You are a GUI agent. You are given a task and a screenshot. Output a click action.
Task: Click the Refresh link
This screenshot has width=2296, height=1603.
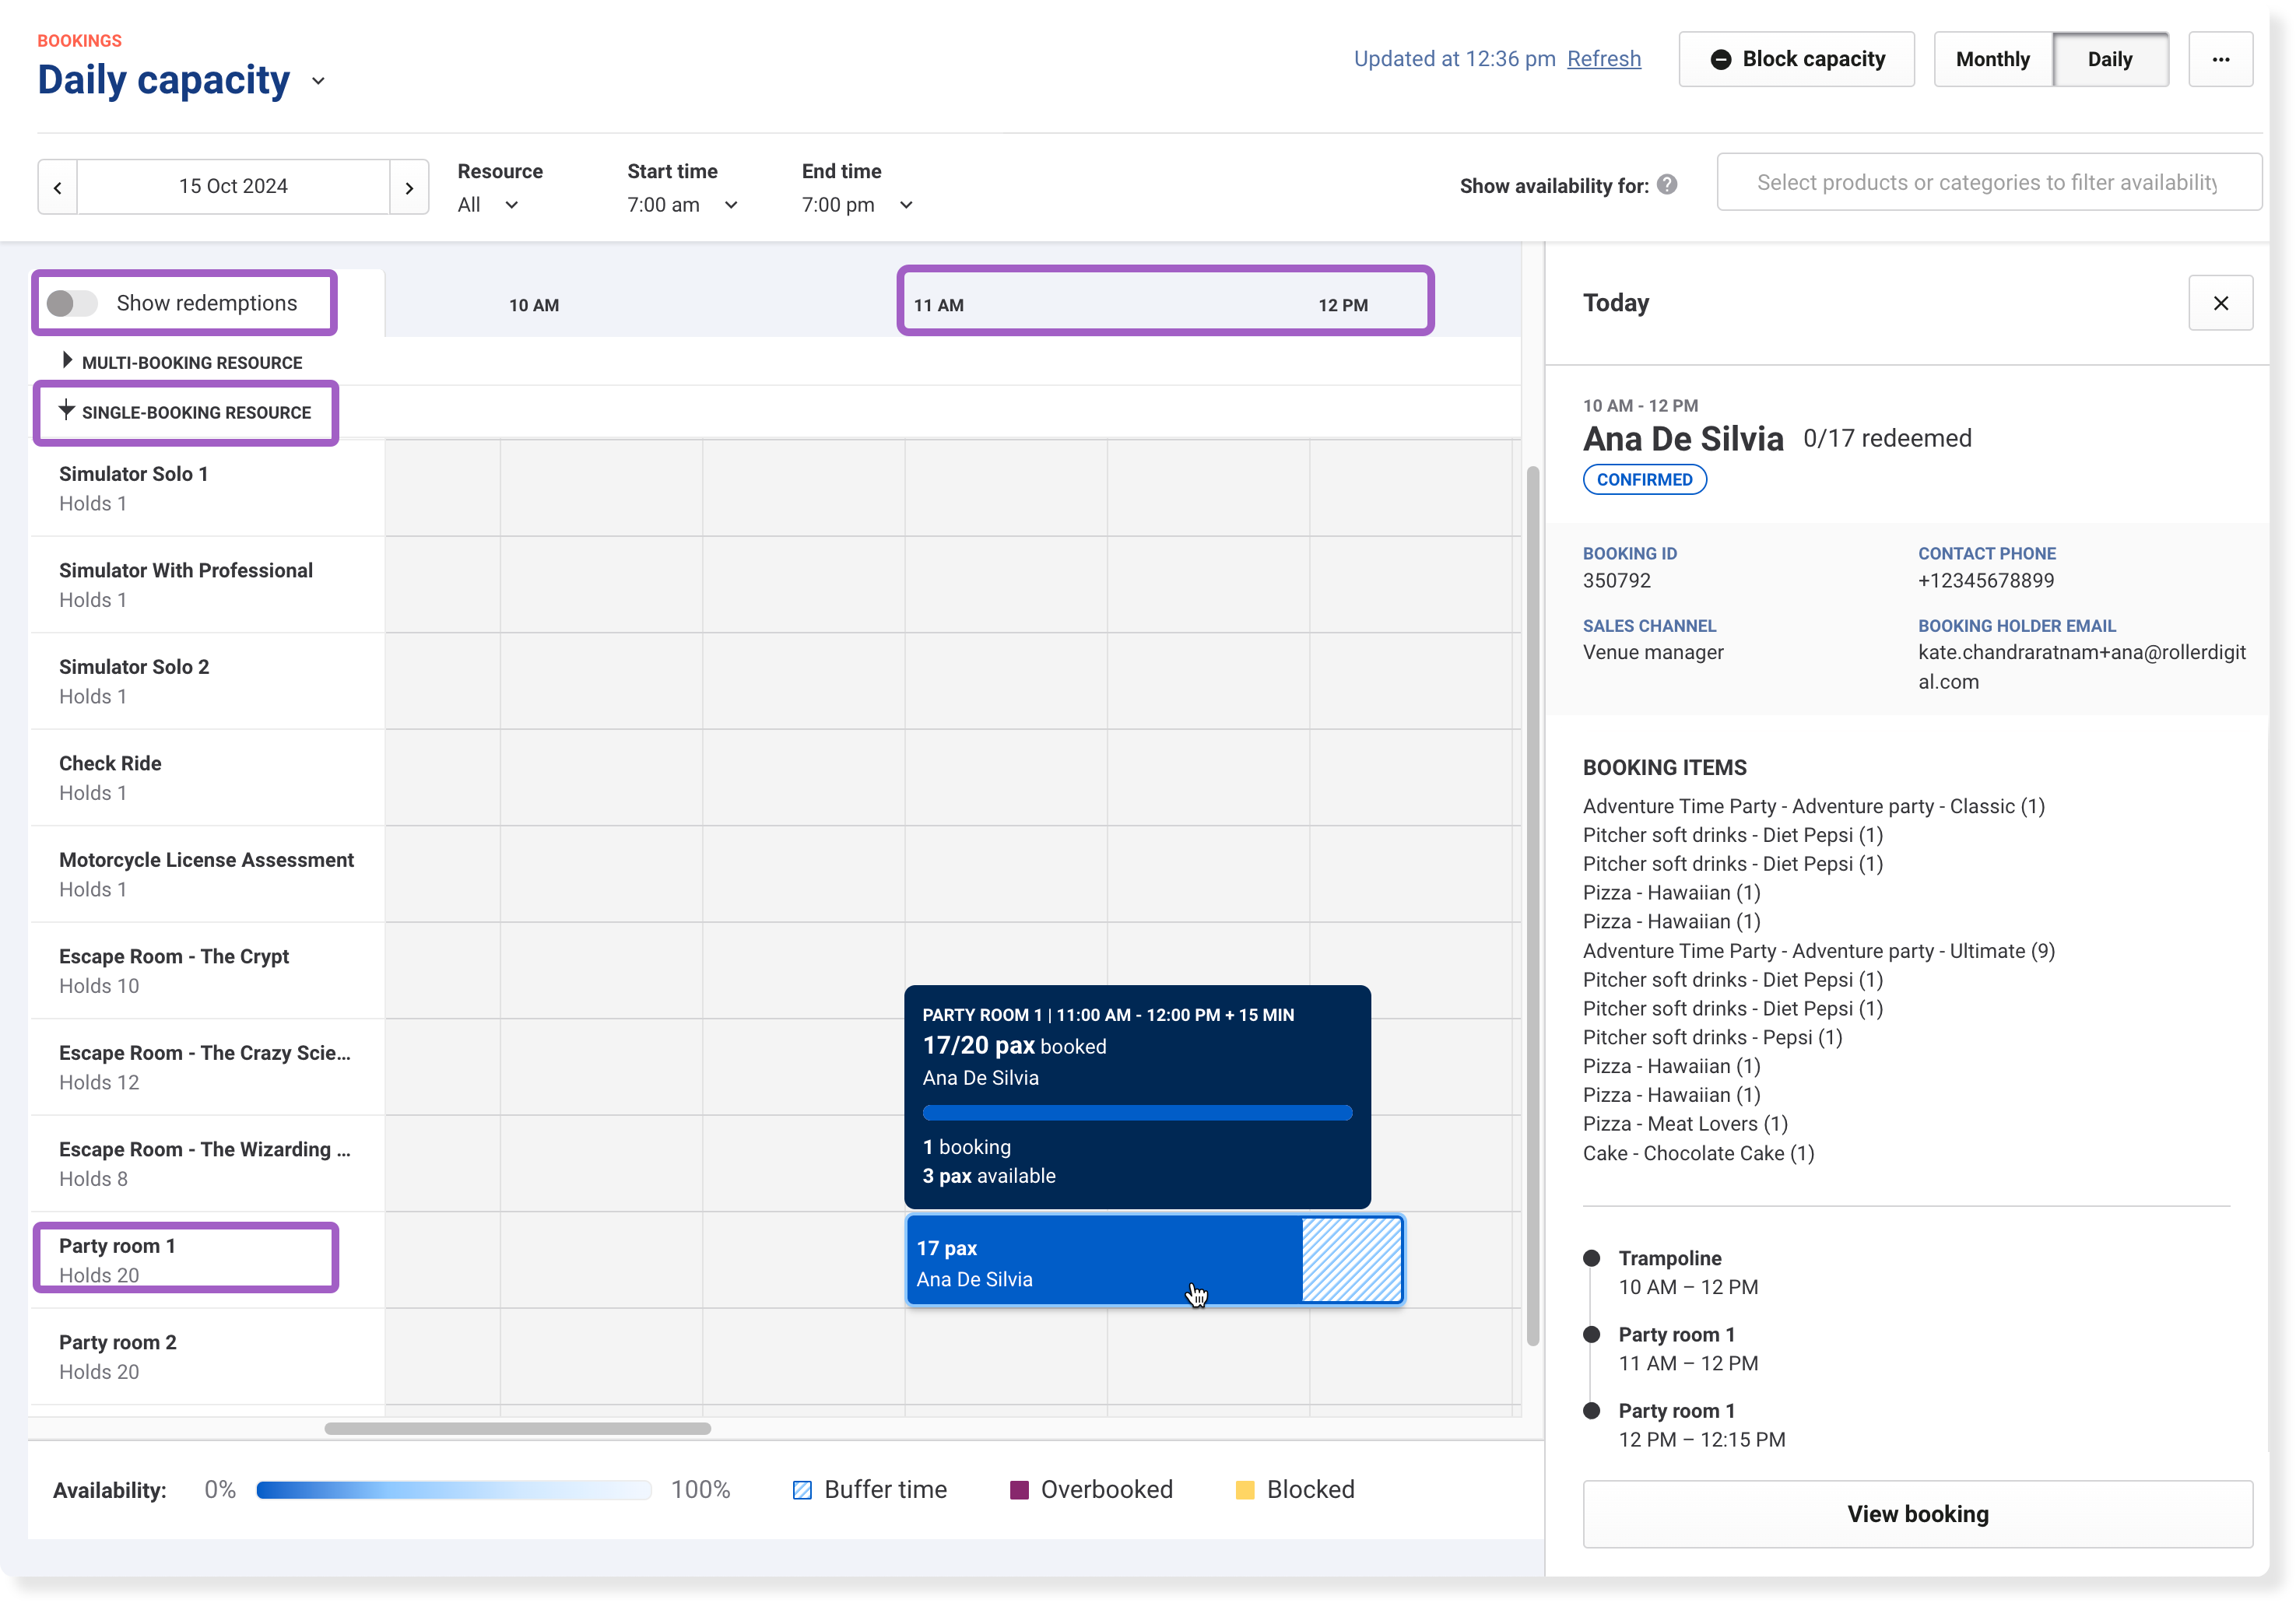pyautogui.click(x=1604, y=59)
